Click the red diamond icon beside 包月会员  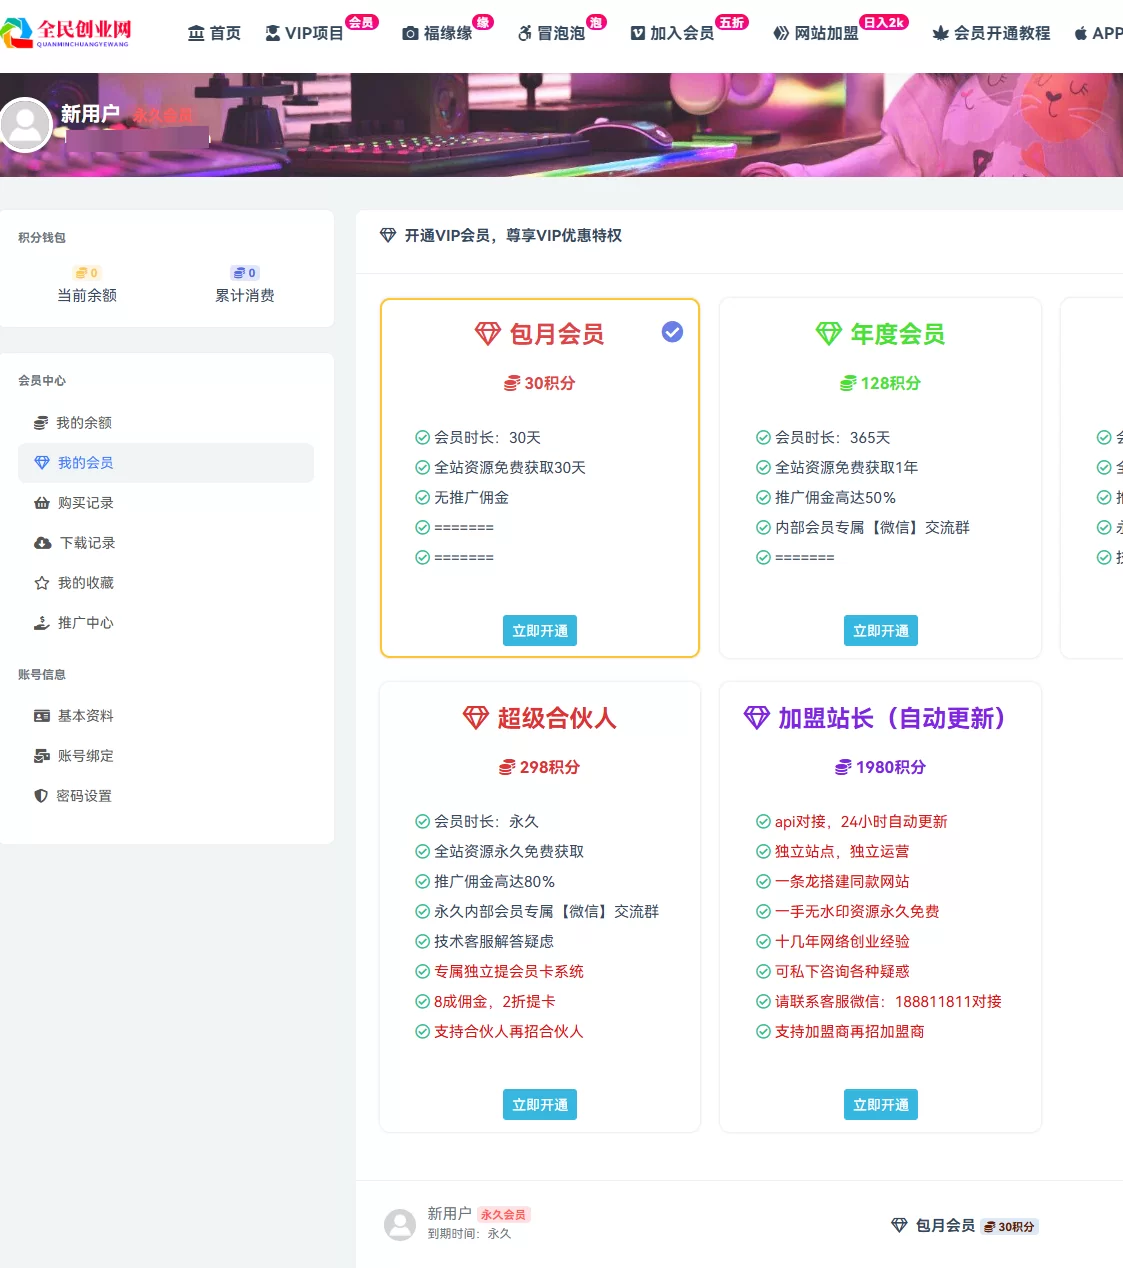(487, 334)
